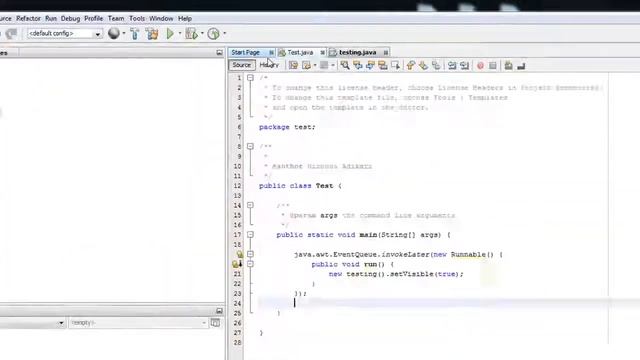640x360 pixels.
Task: Toggle Bookmark icon in editor toolbar
Action: pyautogui.click(x=436, y=65)
